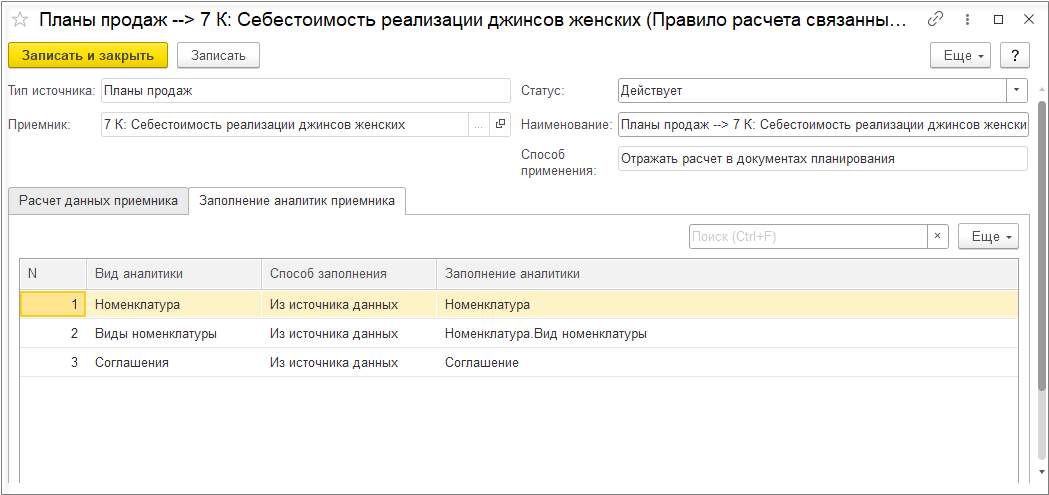The image size is (1049, 495).
Task: Click the Записать button
Action: [218, 55]
